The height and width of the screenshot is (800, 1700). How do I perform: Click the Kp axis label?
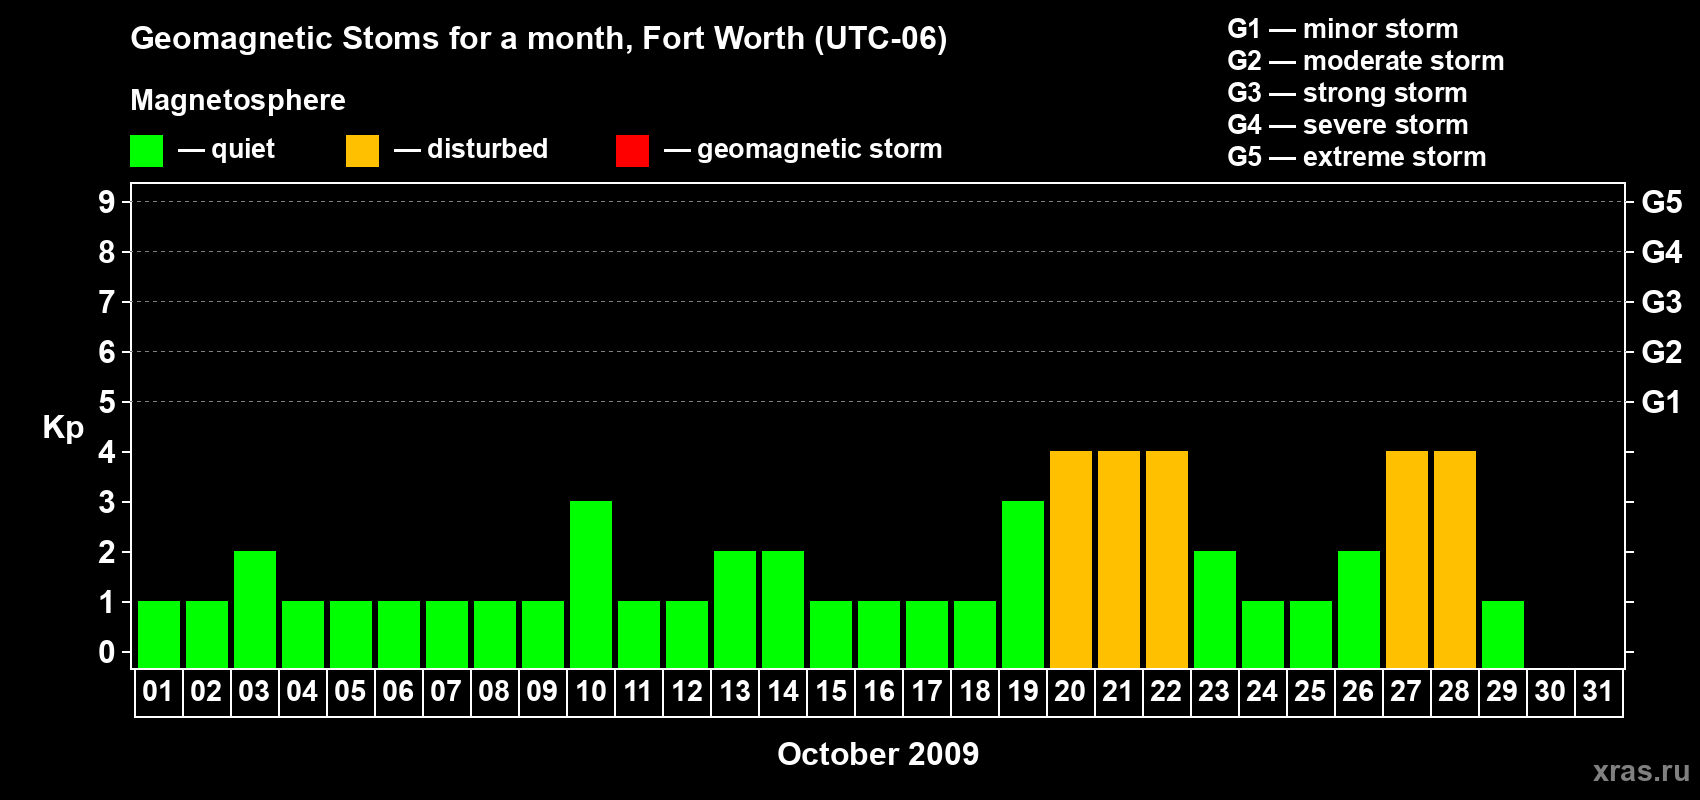pyautogui.click(x=63, y=428)
